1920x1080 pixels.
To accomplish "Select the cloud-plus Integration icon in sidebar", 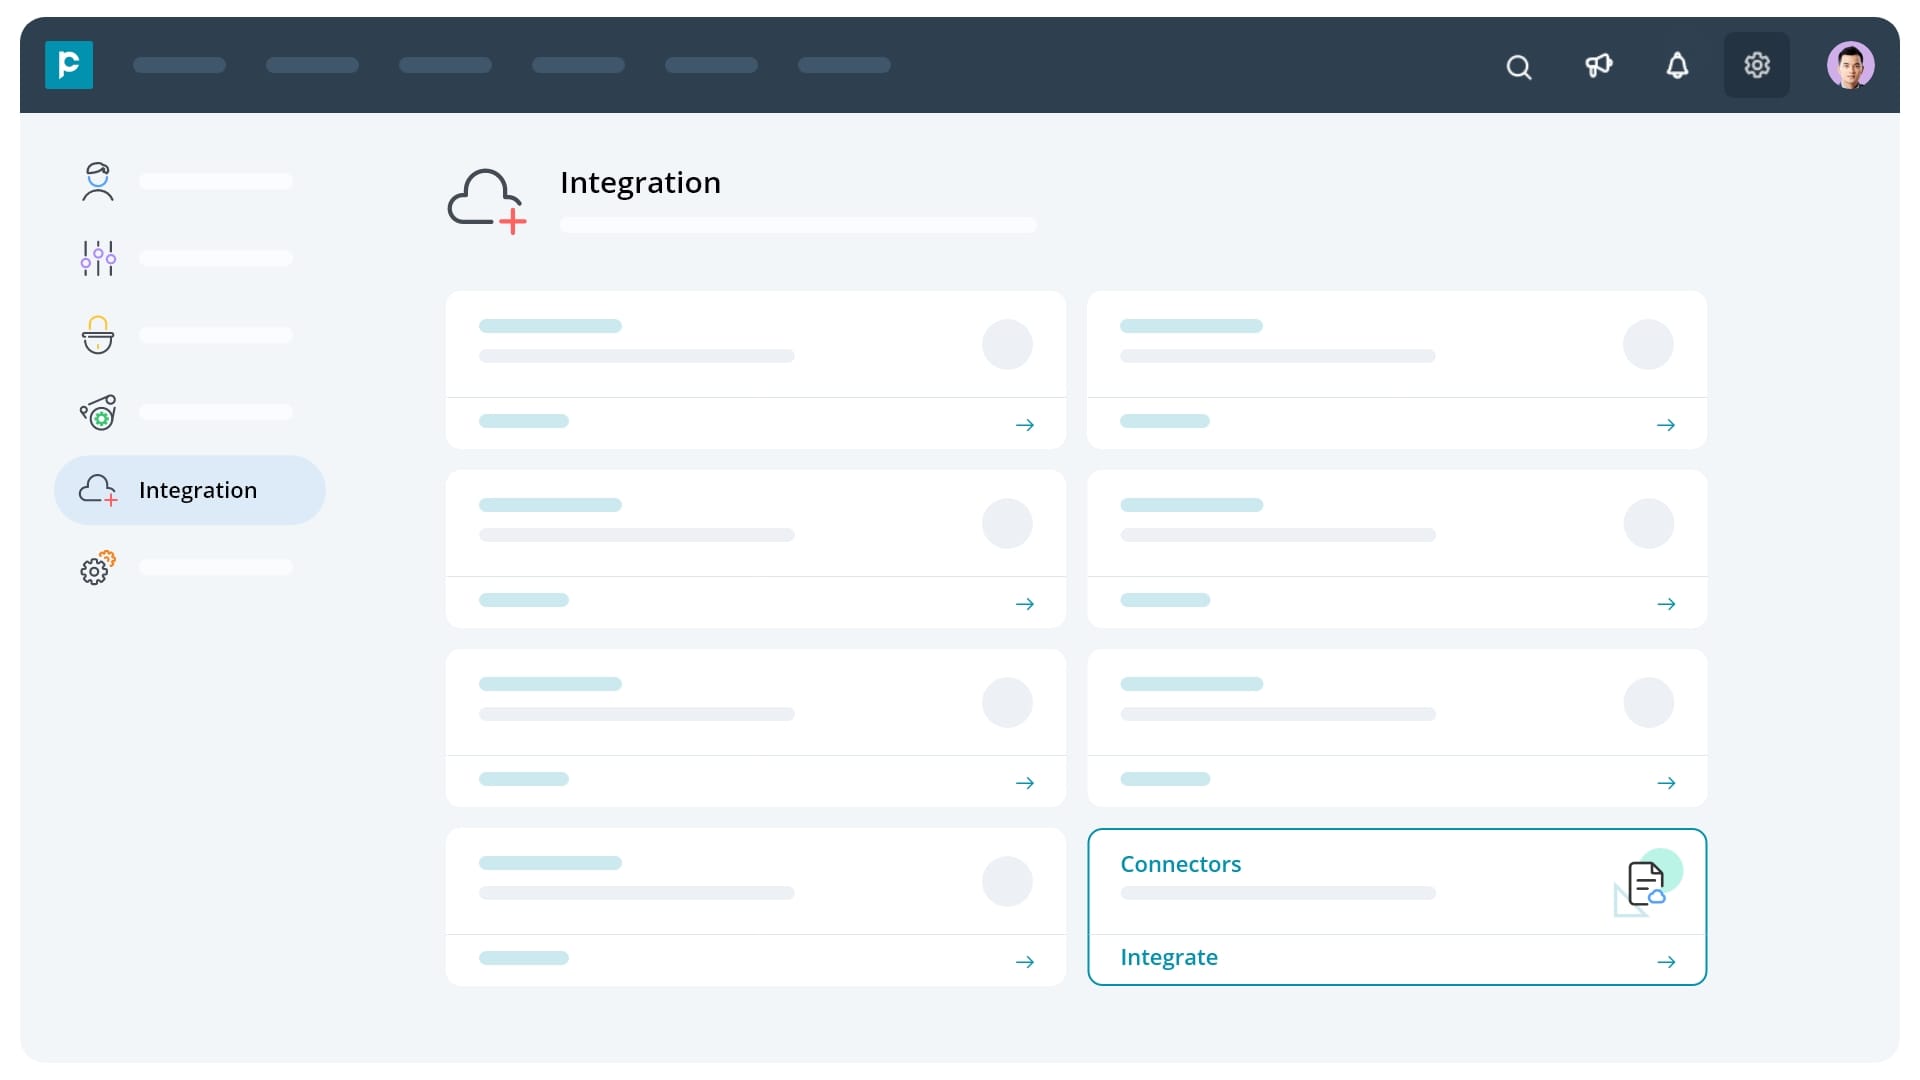I will click(97, 490).
